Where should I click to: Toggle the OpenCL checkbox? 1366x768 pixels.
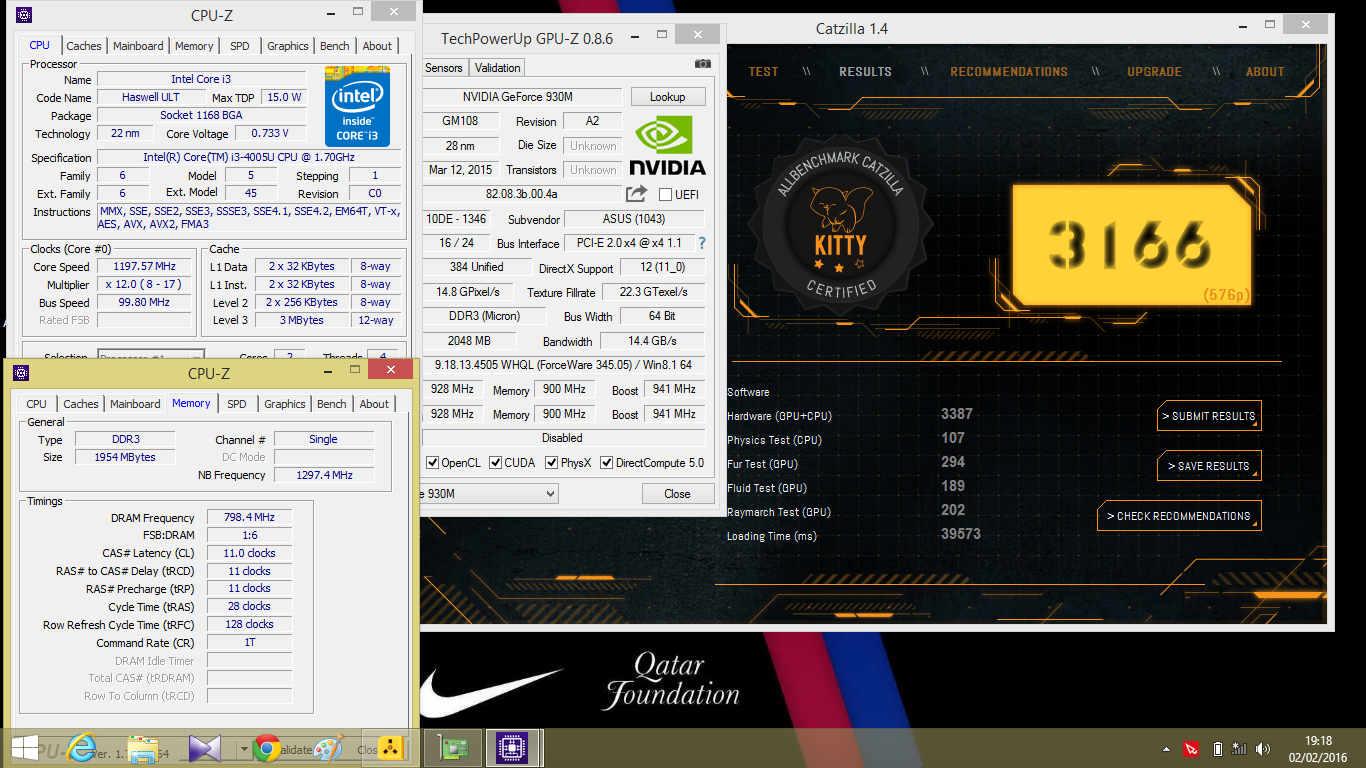[433, 463]
